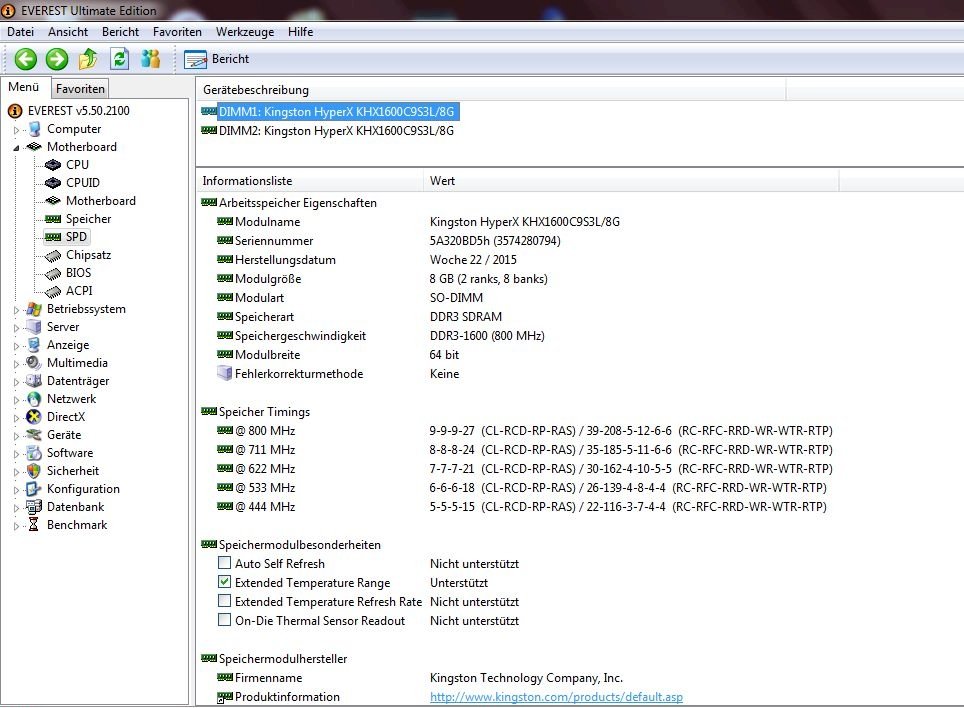
Task: Click the Up one level toolbar icon
Action: click(88, 59)
